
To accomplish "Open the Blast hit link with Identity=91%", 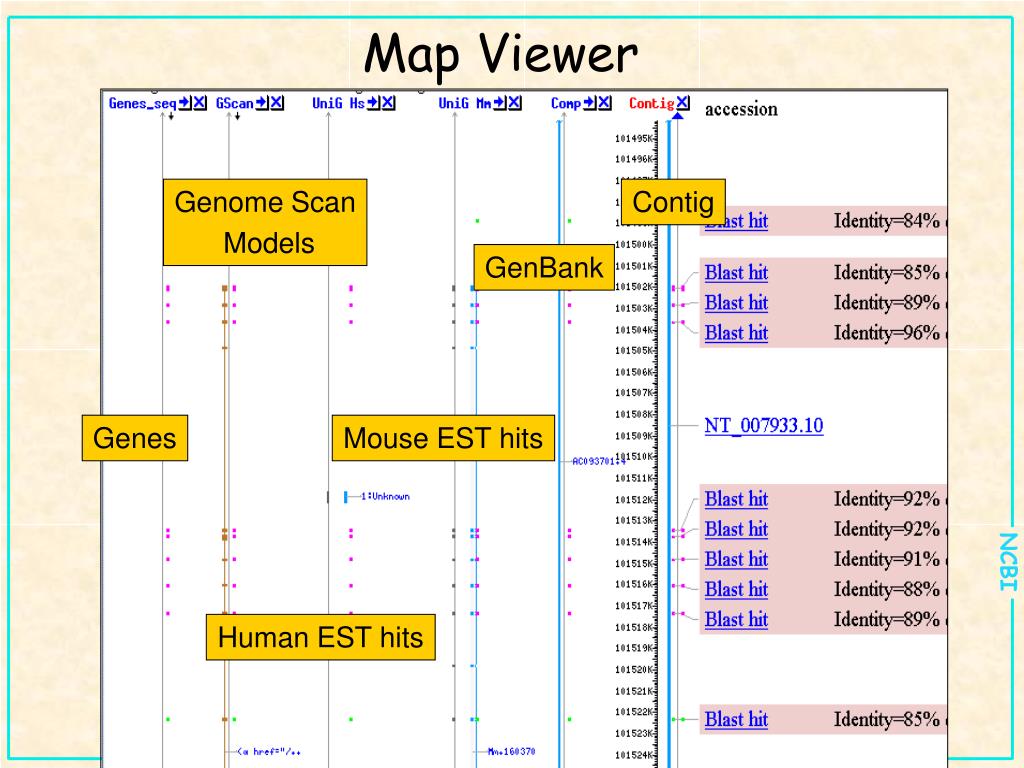I will [x=736, y=560].
